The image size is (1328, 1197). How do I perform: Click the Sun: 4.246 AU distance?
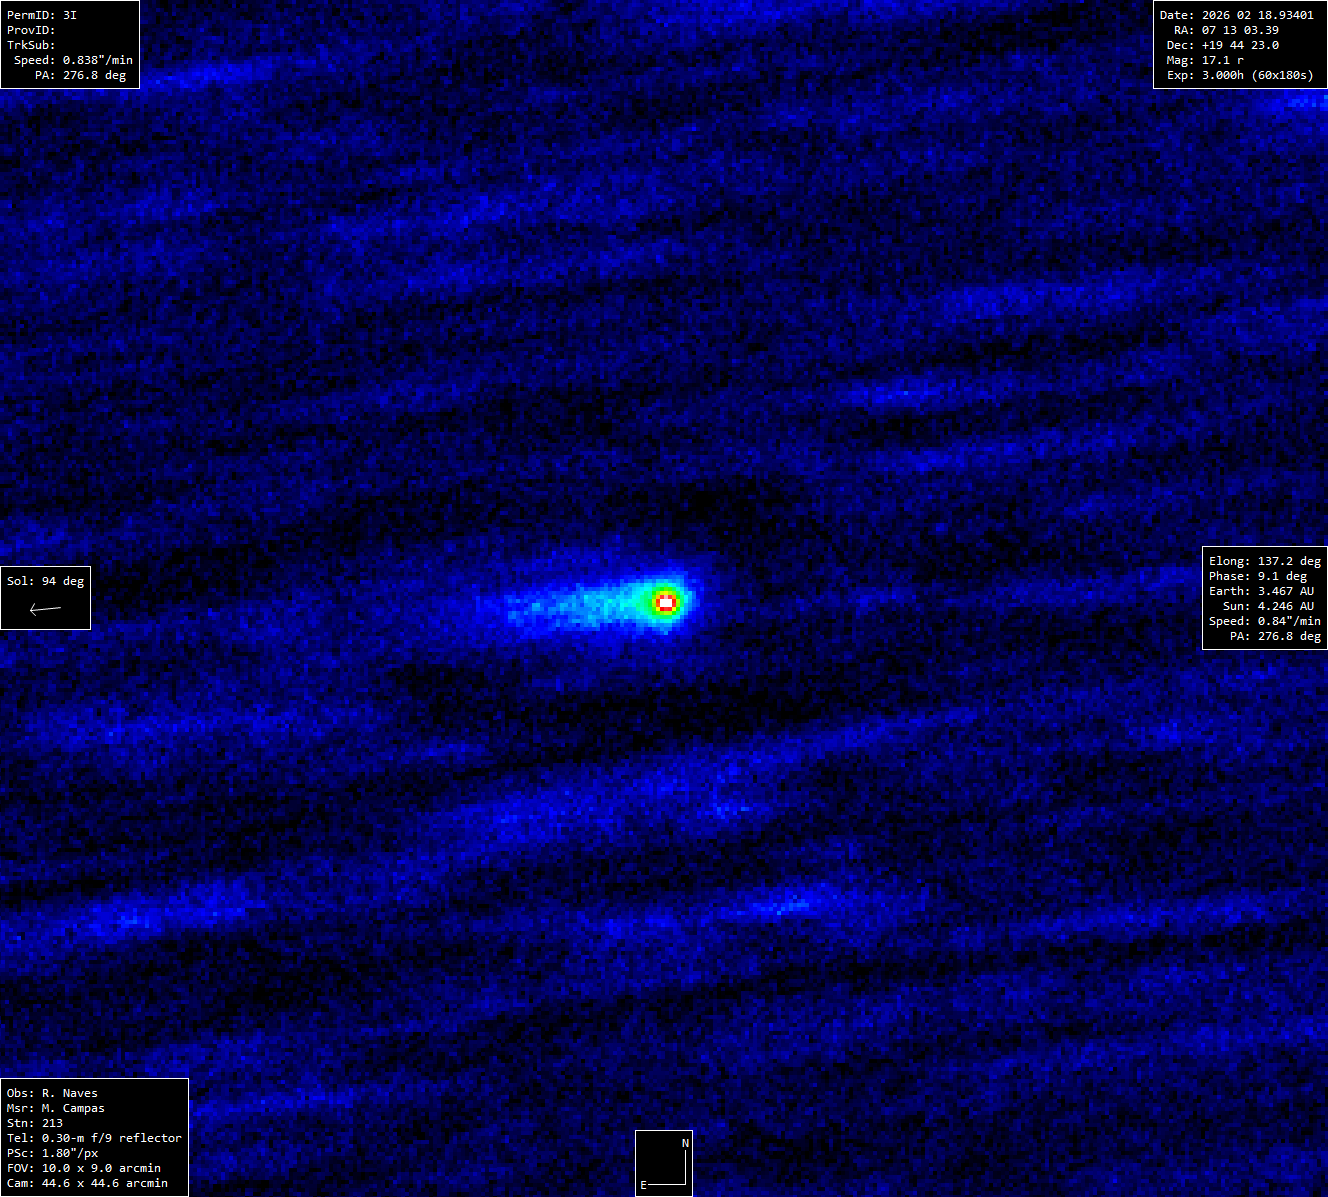(1268, 606)
